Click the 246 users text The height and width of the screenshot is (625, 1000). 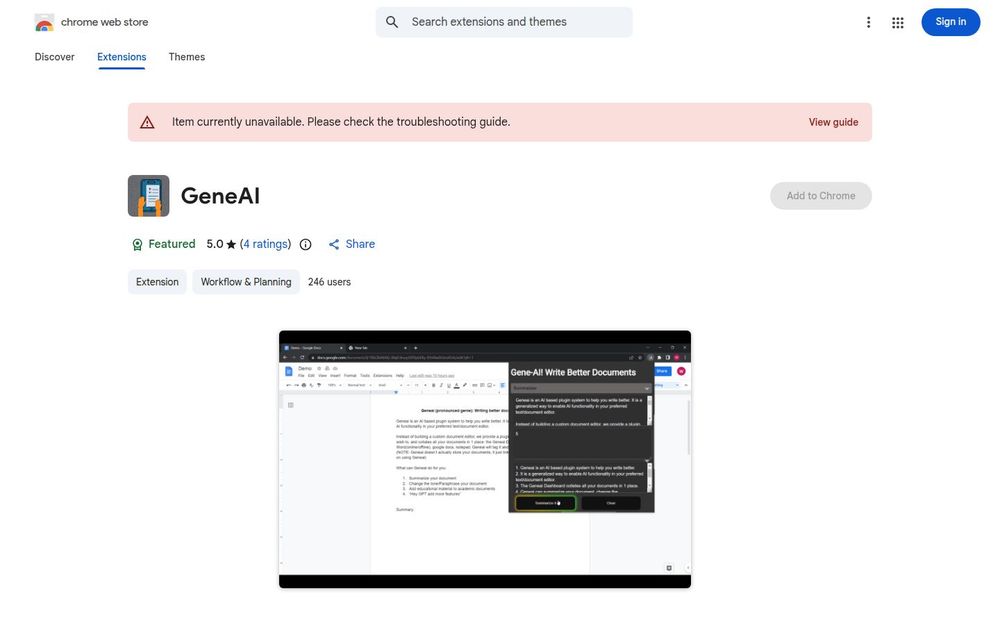tap(329, 282)
